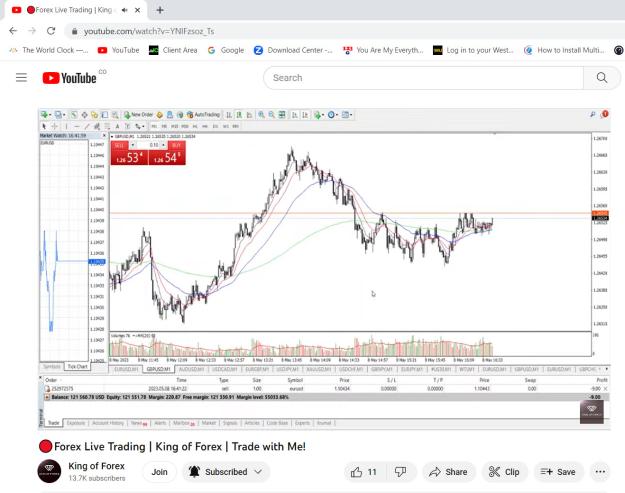Viewport: 625px width, 493px height.
Task: Select the text label A tool
Action: click(117, 126)
